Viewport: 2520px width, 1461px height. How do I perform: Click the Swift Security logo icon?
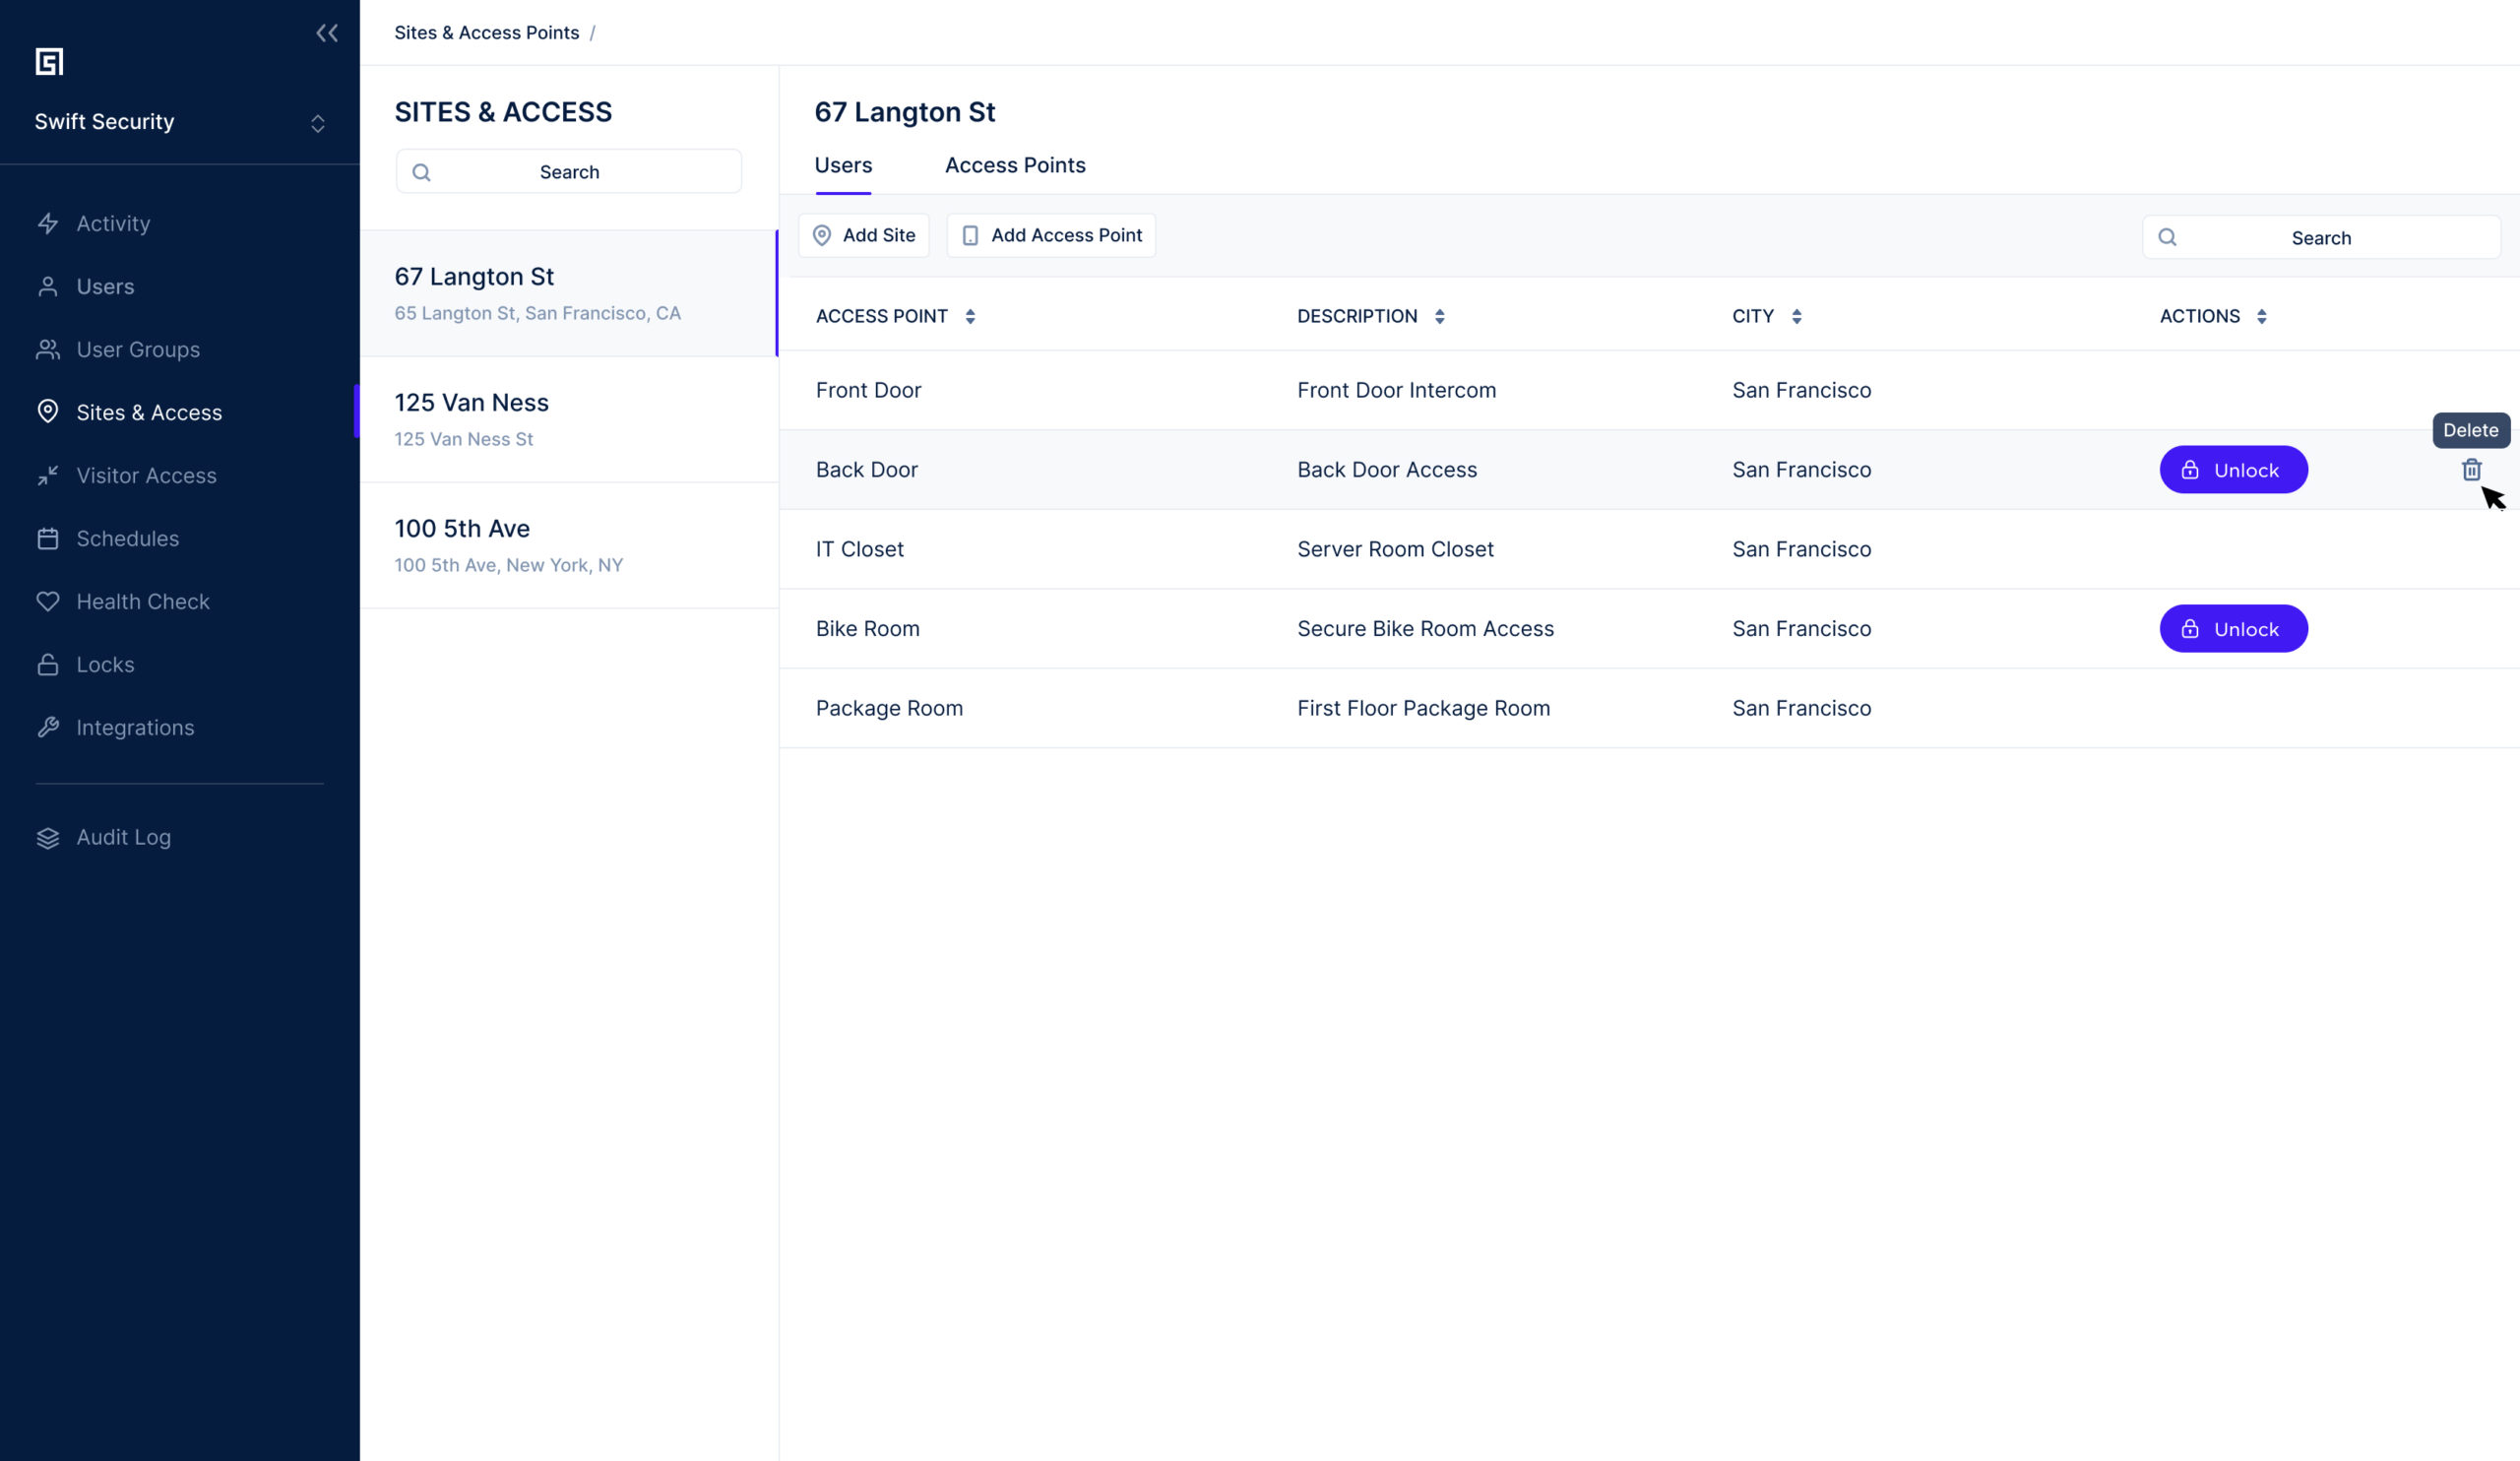point(49,62)
